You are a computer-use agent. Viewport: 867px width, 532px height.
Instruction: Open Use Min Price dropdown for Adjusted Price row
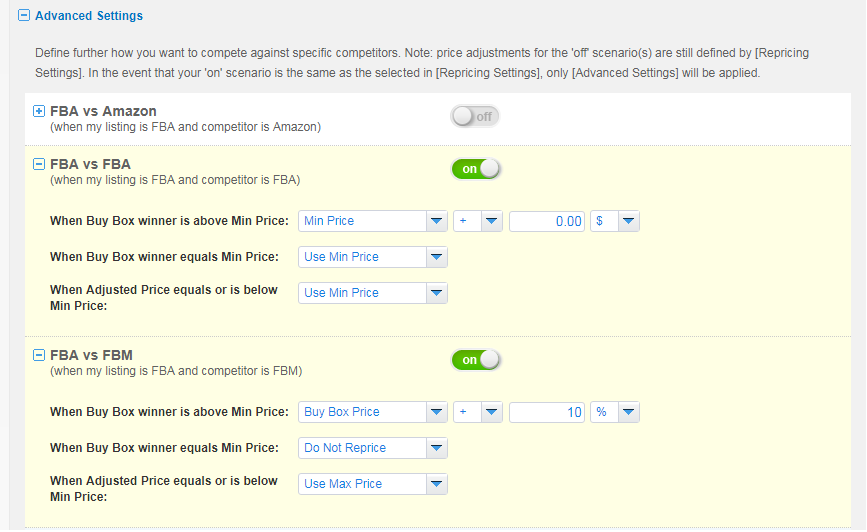373,293
